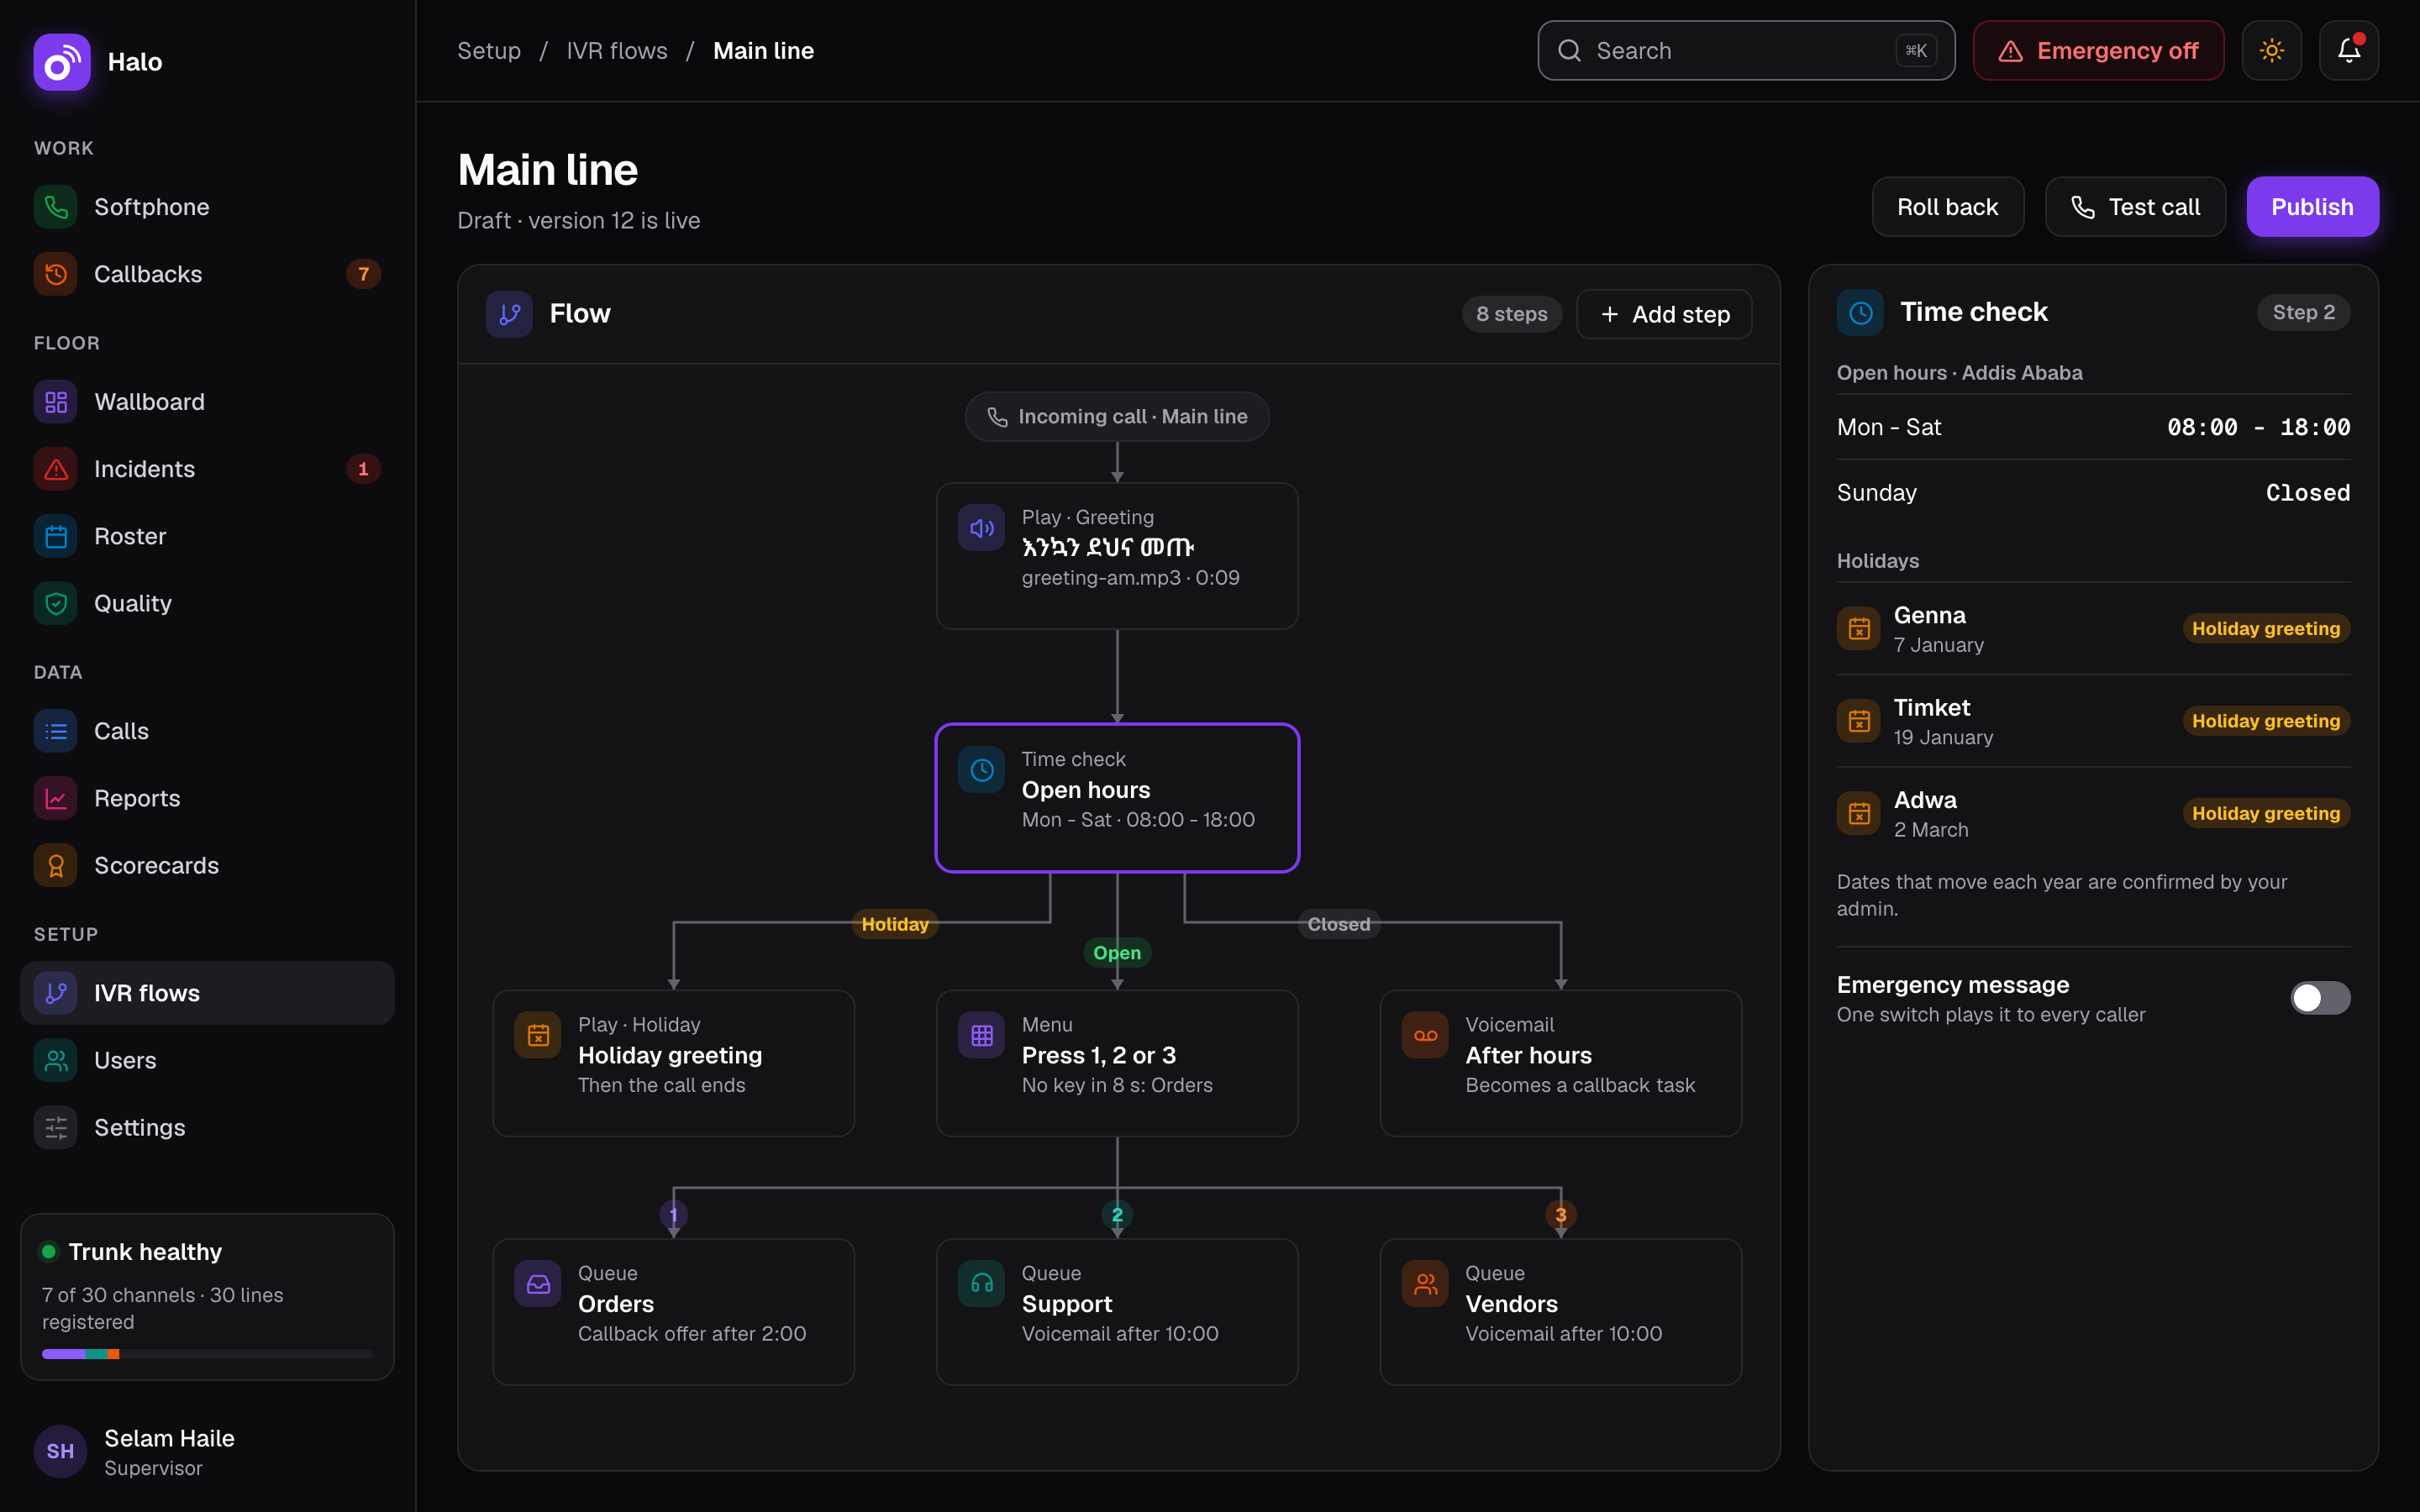This screenshot has height=1512, width=2420.
Task: Click the Emergency off button
Action: point(2098,50)
